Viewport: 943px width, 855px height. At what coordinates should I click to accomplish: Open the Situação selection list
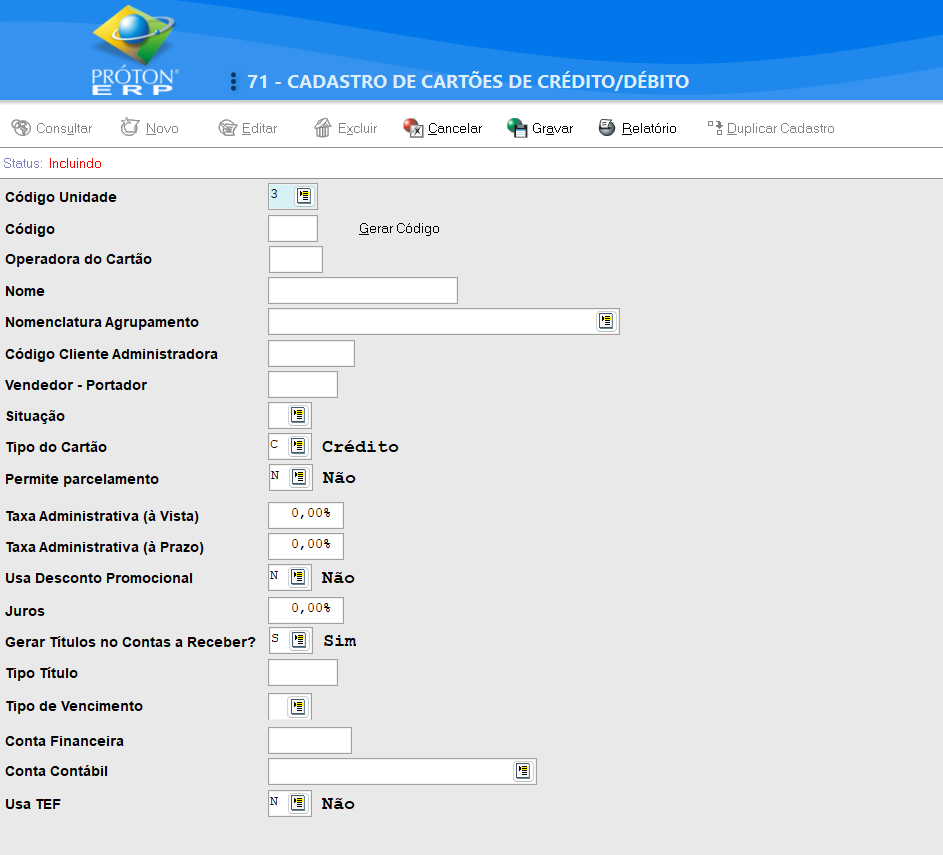298,415
